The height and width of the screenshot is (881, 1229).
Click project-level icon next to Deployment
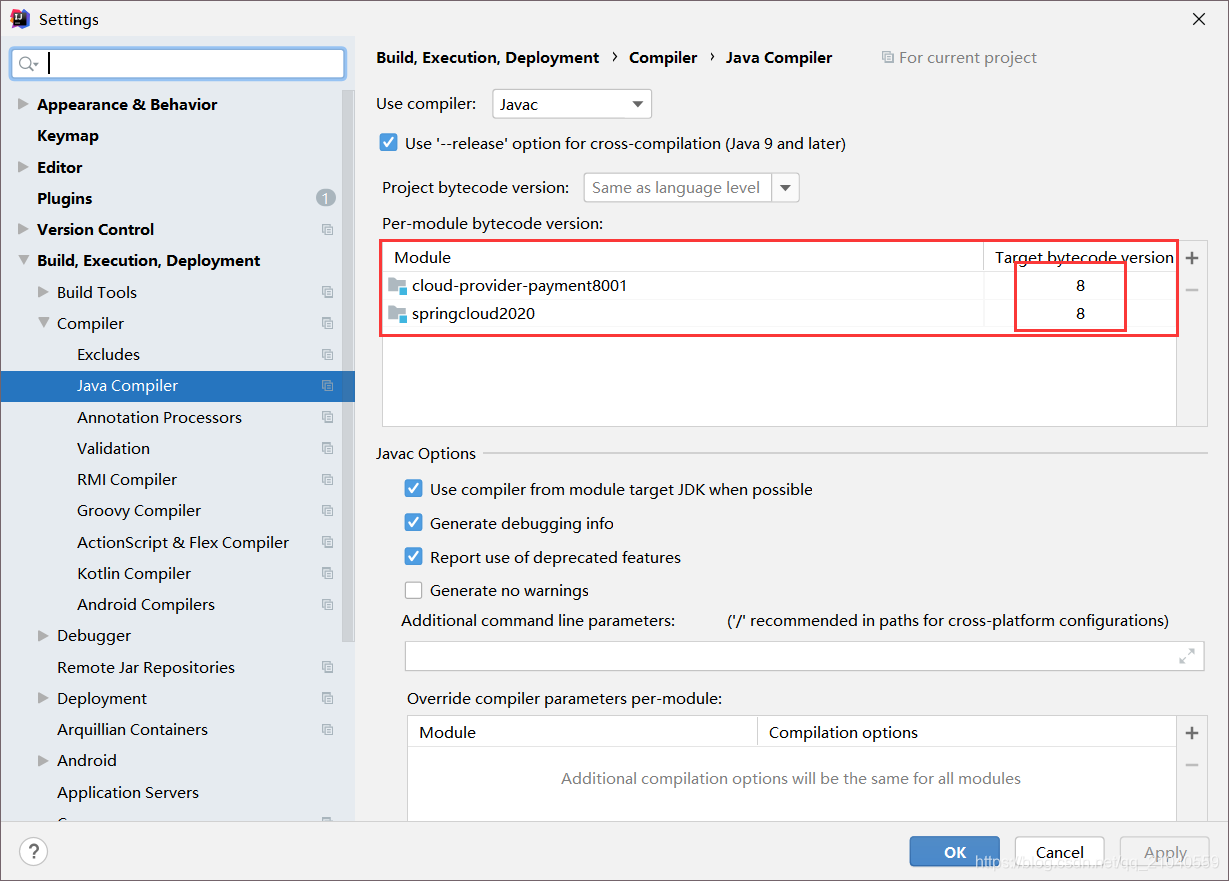pos(327,698)
